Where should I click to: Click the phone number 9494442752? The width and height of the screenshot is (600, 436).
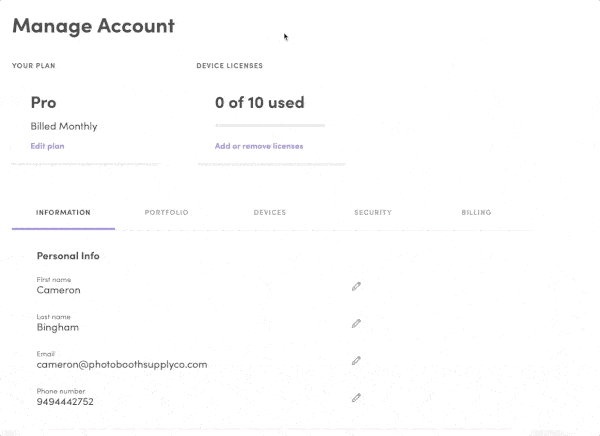[65, 402]
